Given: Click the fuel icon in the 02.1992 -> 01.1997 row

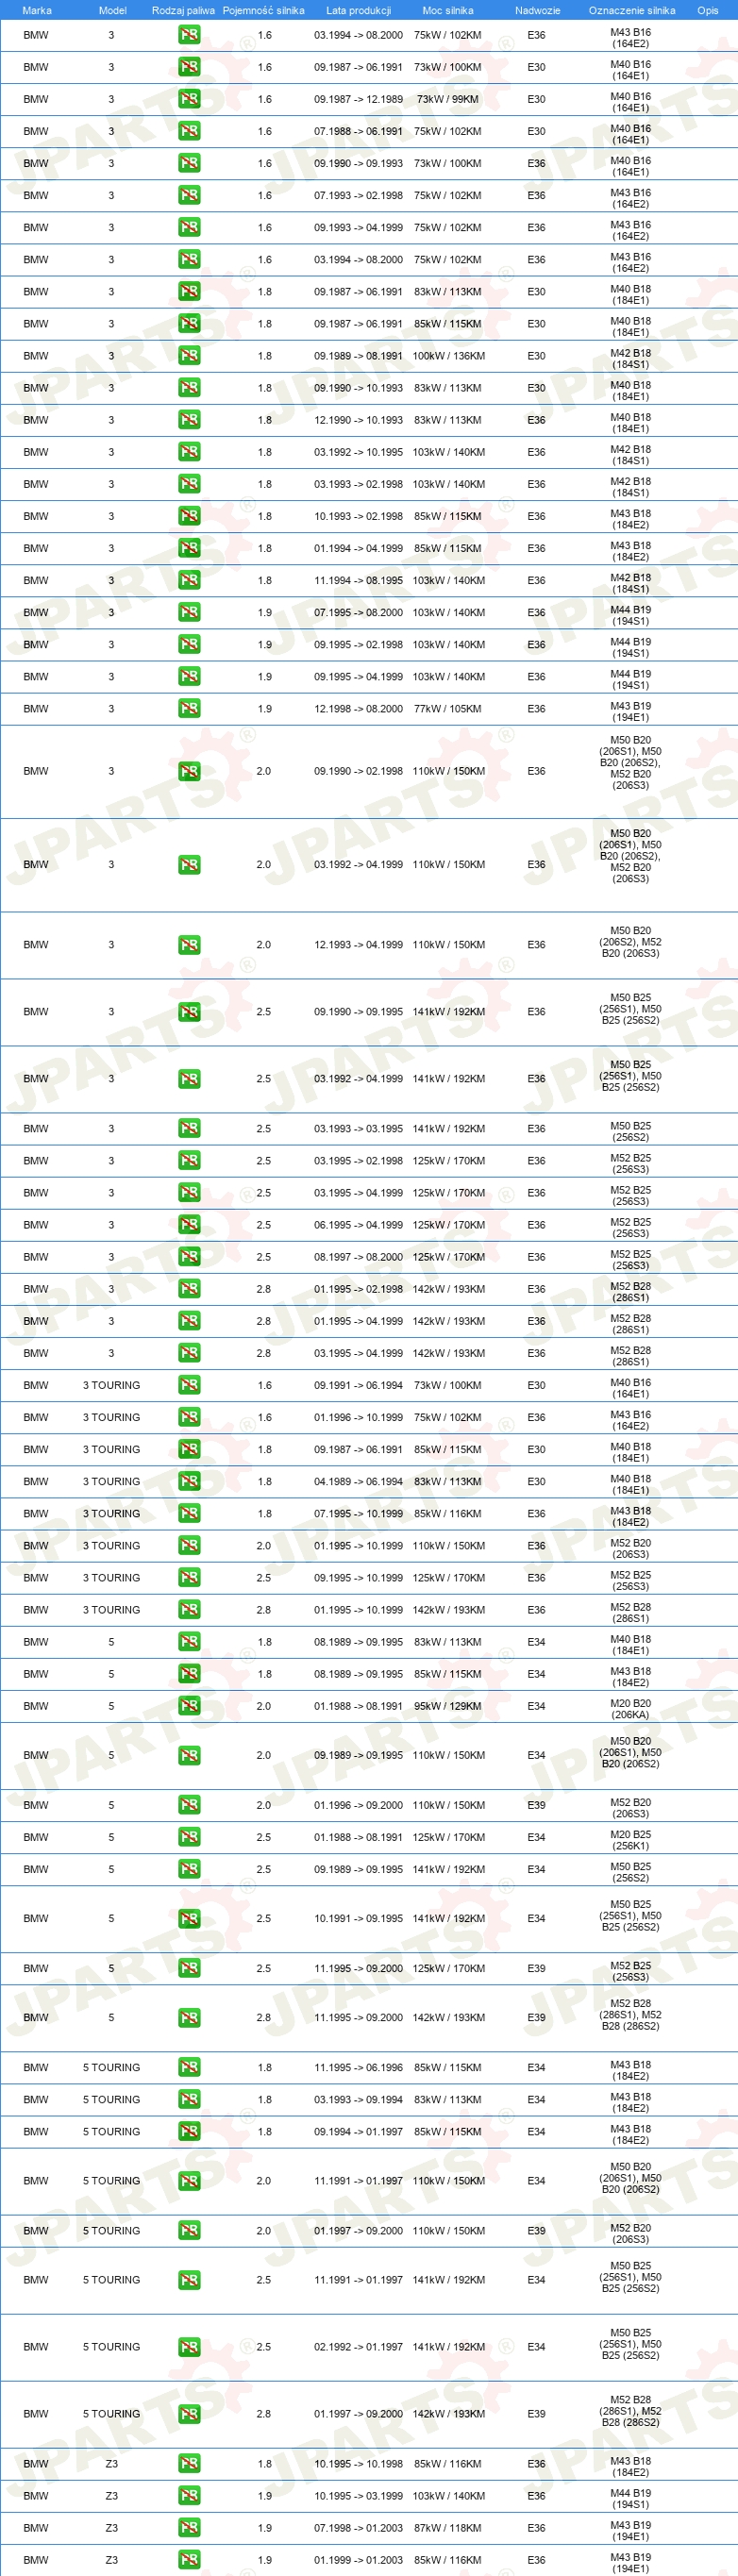Looking at the screenshot, I should coord(189,2346).
